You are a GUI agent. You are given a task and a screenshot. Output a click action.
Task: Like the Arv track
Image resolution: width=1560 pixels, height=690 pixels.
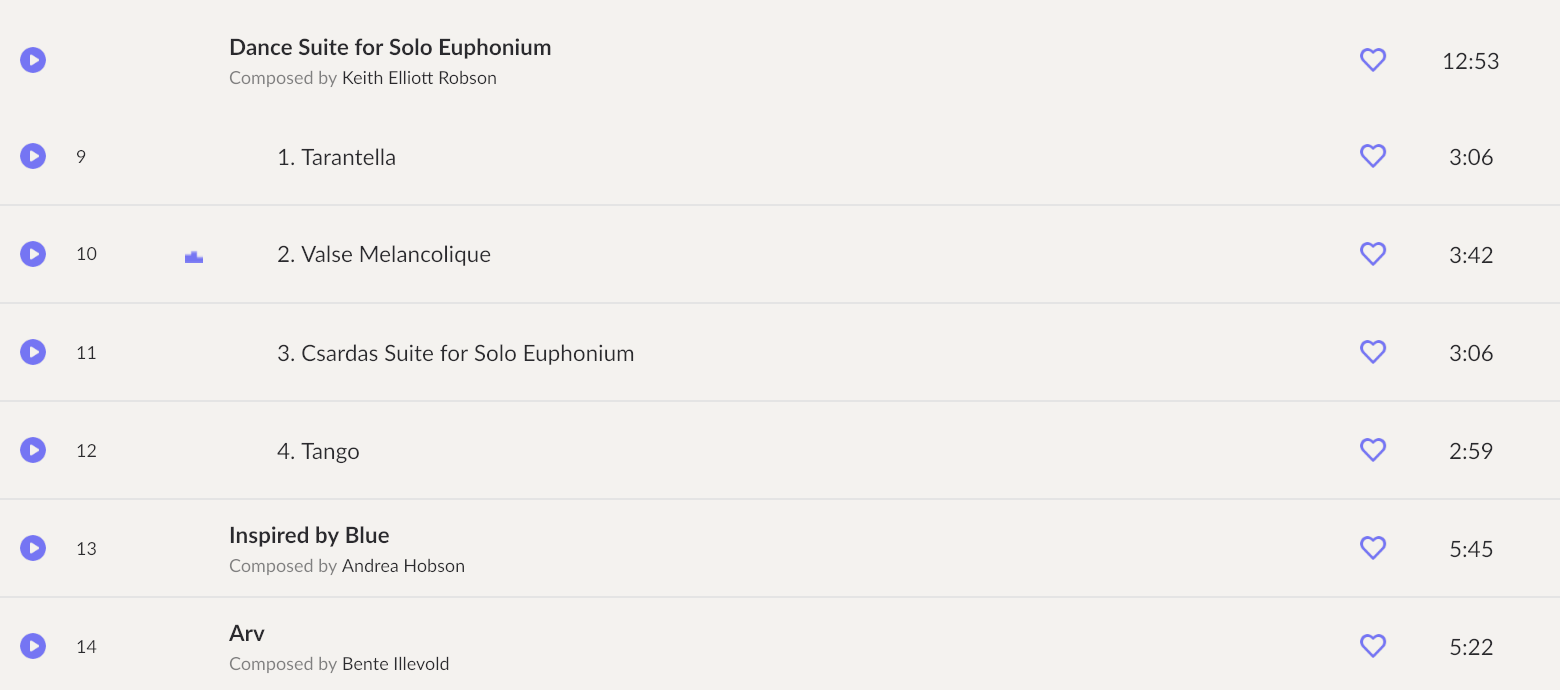tap(1373, 646)
